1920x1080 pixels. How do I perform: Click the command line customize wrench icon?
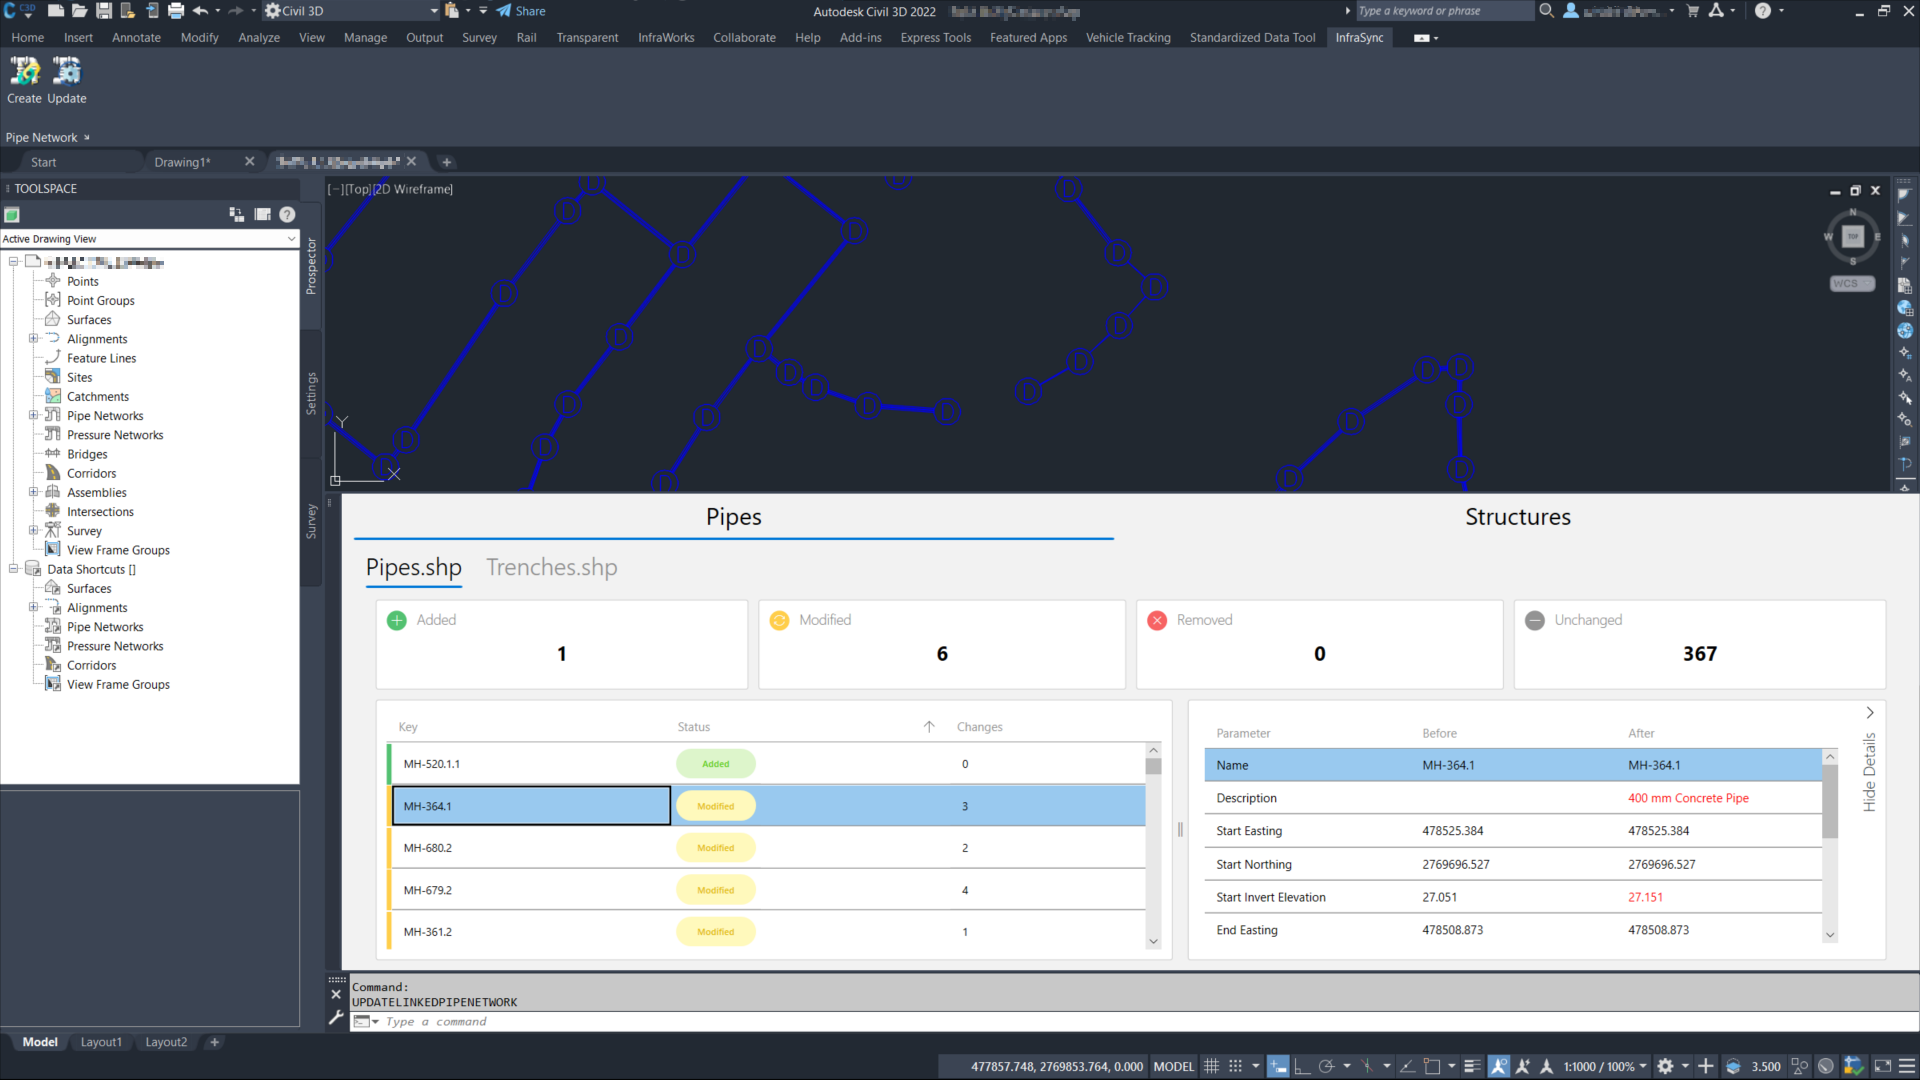336,1018
